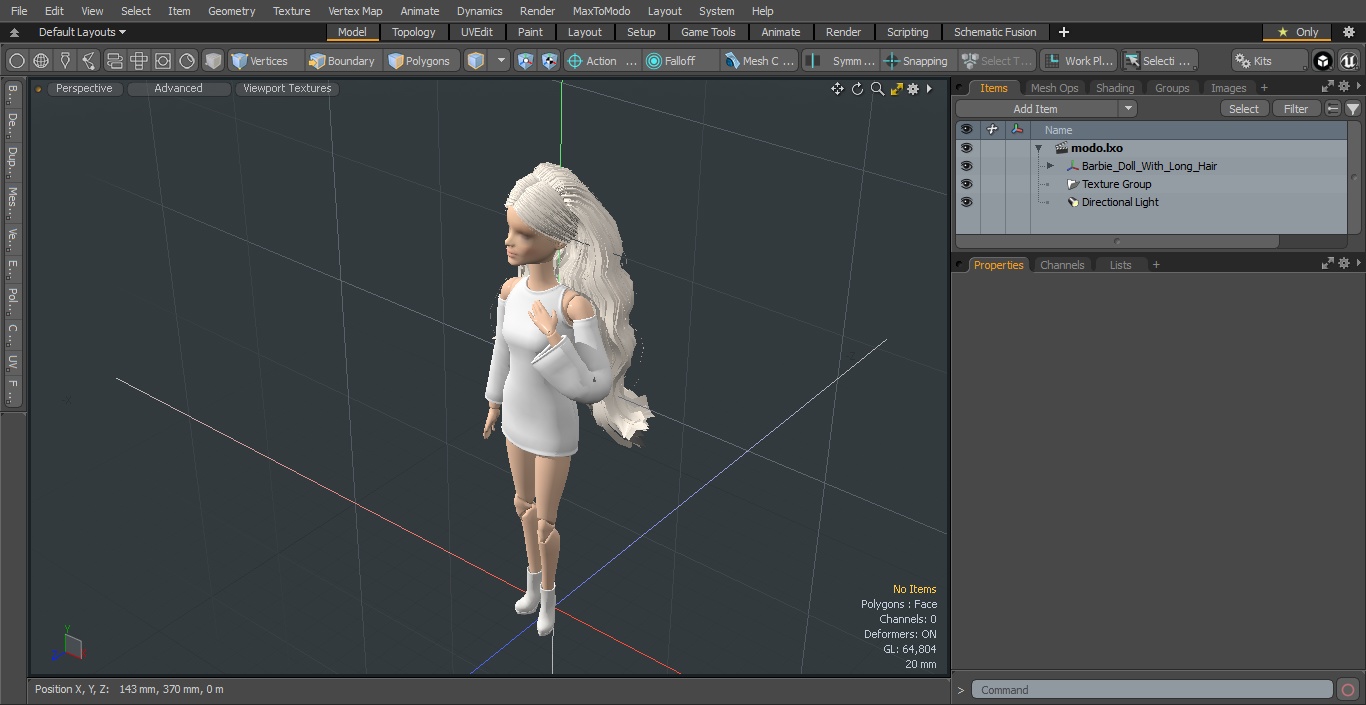
Task: Switch to the UVEdit layout tab
Action: coord(477,32)
